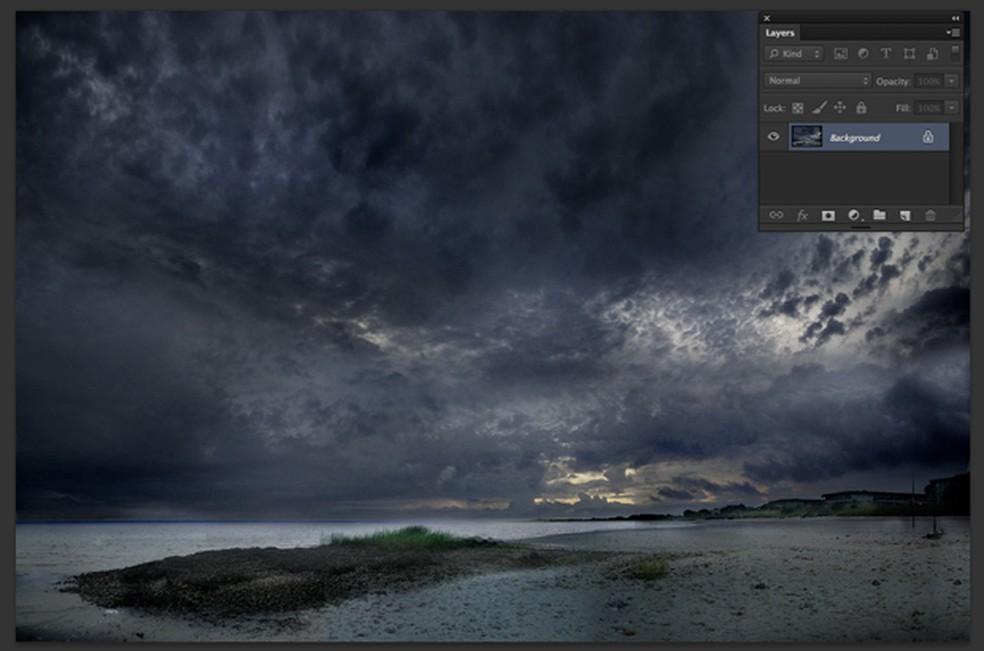This screenshot has width=984, height=651.
Task: Open the Kind filter type dropdown
Action: (794, 53)
